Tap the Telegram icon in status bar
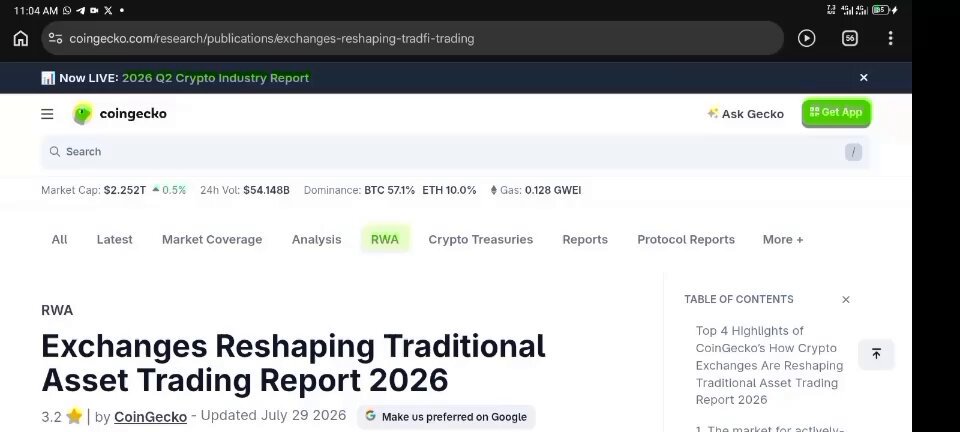960x432 pixels. tap(80, 10)
